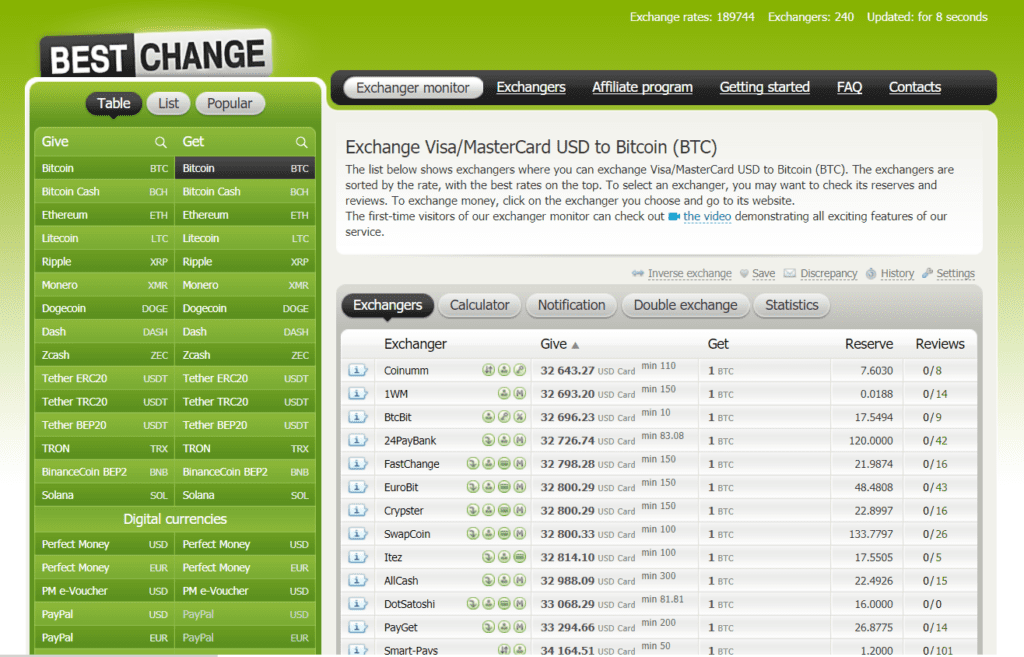Click the info icon for the FastChange row
The image size is (1024, 657).
[x=358, y=464]
